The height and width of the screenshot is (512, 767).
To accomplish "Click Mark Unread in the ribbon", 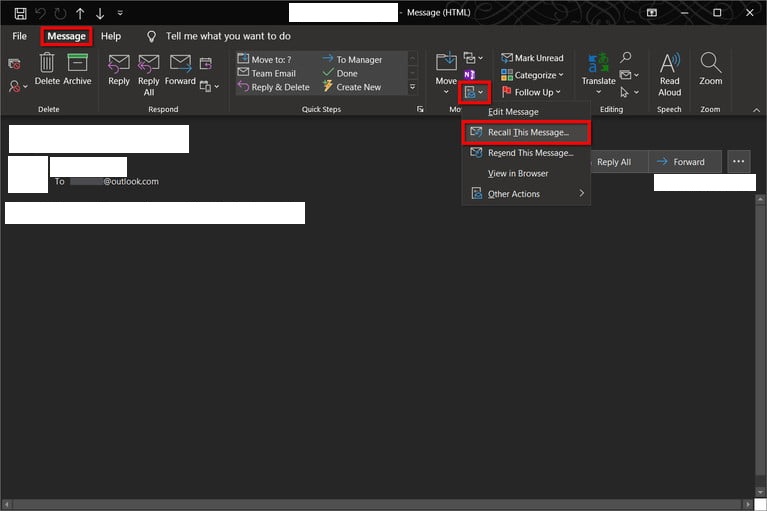I will [x=532, y=58].
